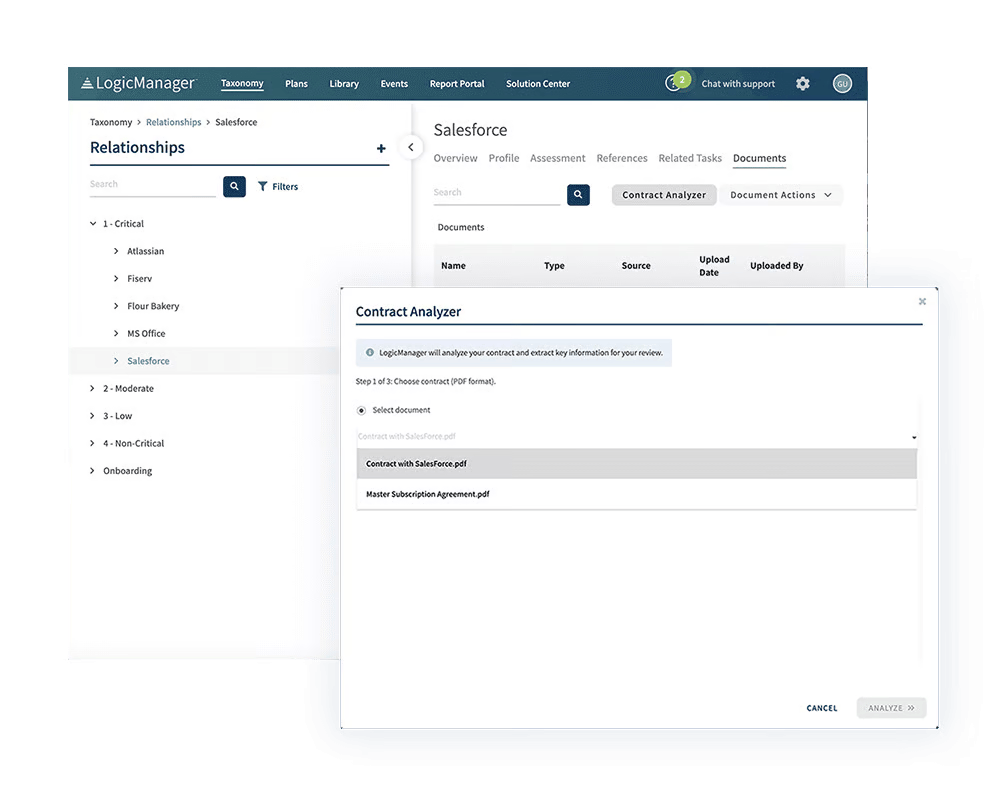The height and width of the screenshot is (785, 1000).
Task: Expand the MS Office tree node
Action: point(116,333)
